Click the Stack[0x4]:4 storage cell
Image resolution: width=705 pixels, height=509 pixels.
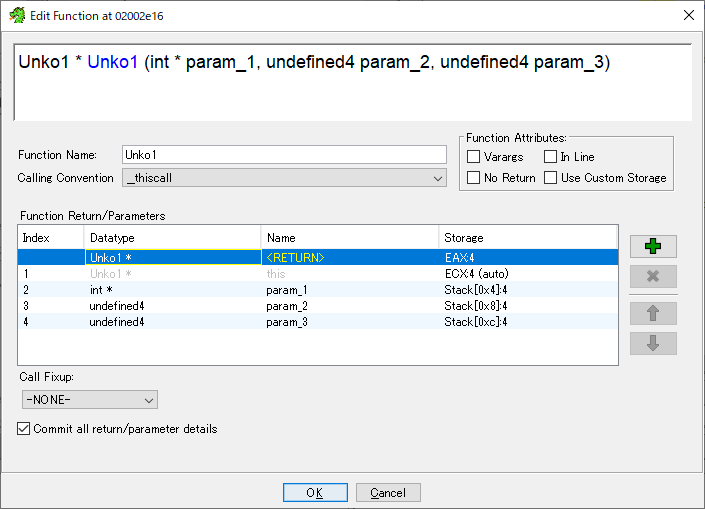click(x=528, y=290)
